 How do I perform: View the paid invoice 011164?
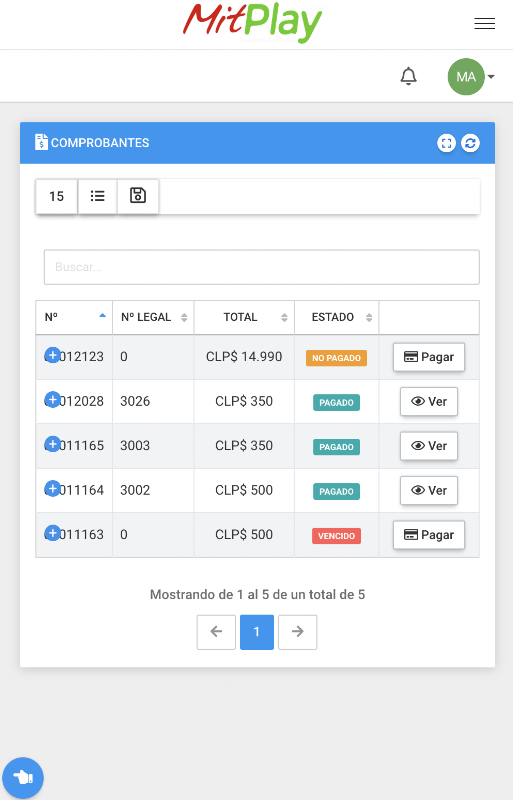[x=429, y=490]
